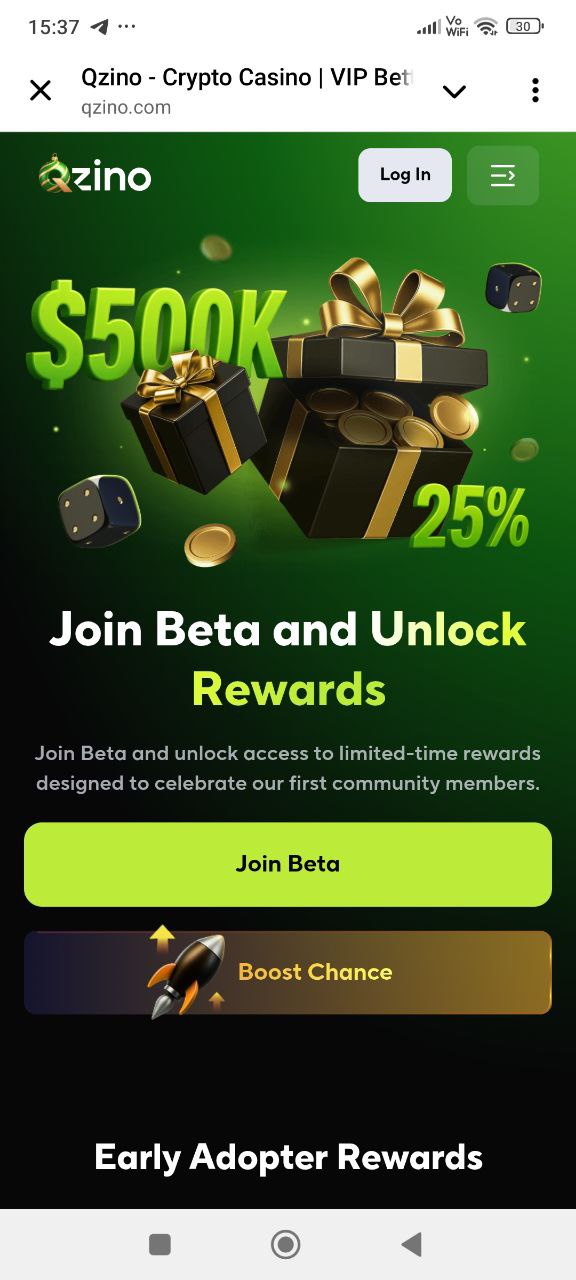Expand the page info chevron
Image resolution: width=576 pixels, height=1280 pixels.
pyautogui.click(x=454, y=92)
